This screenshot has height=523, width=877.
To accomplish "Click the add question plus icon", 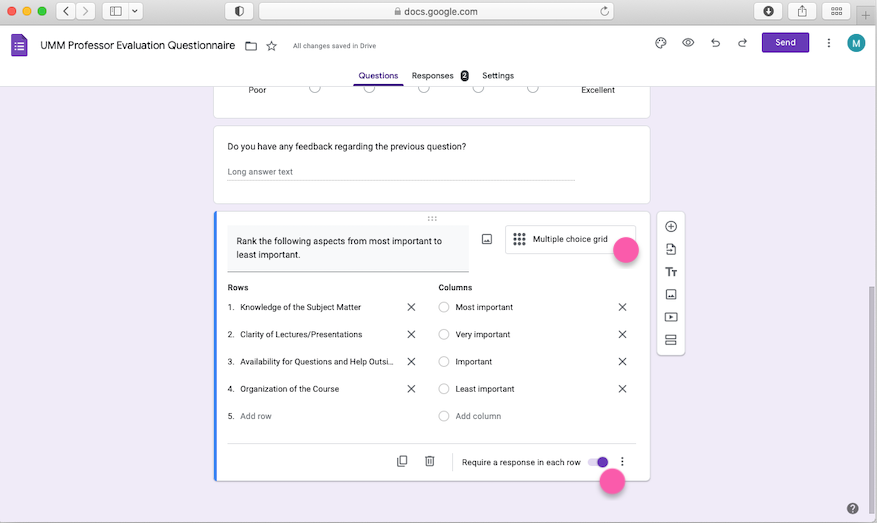I will pyautogui.click(x=671, y=227).
